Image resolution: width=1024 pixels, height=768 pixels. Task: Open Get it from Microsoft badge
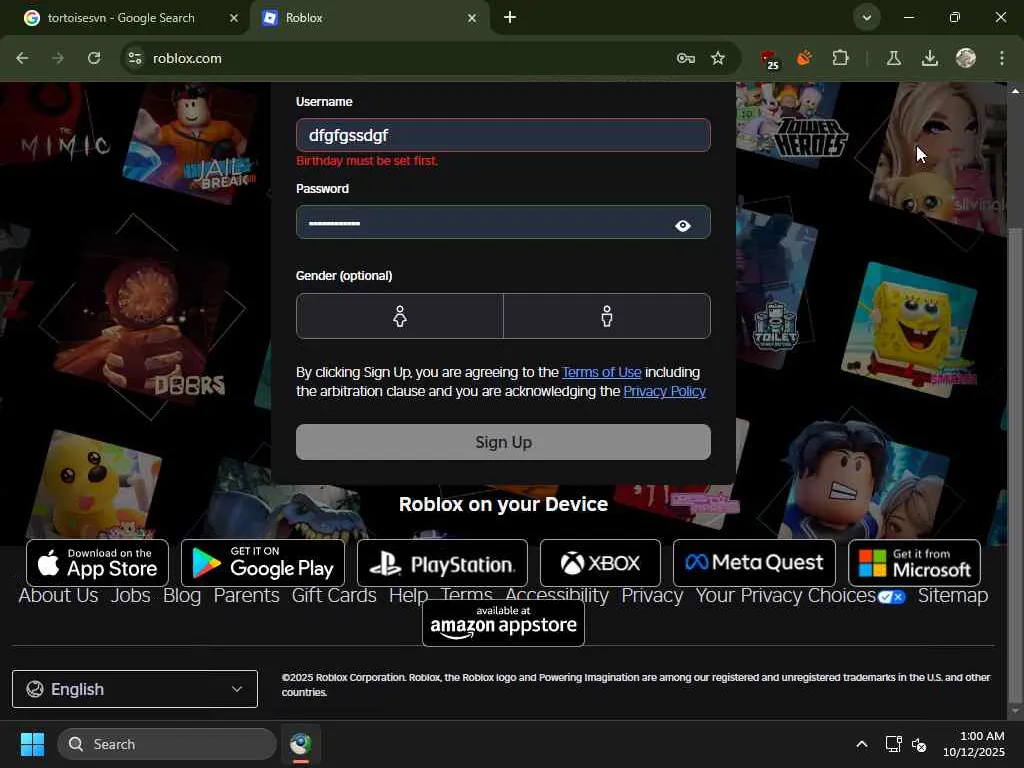tap(914, 563)
